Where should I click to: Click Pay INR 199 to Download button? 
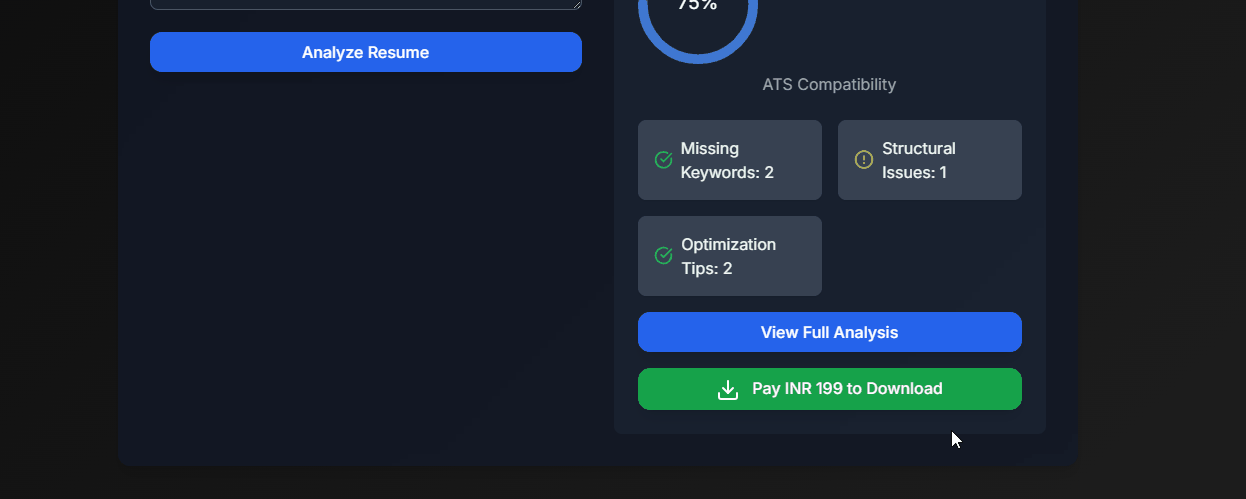[x=830, y=389]
